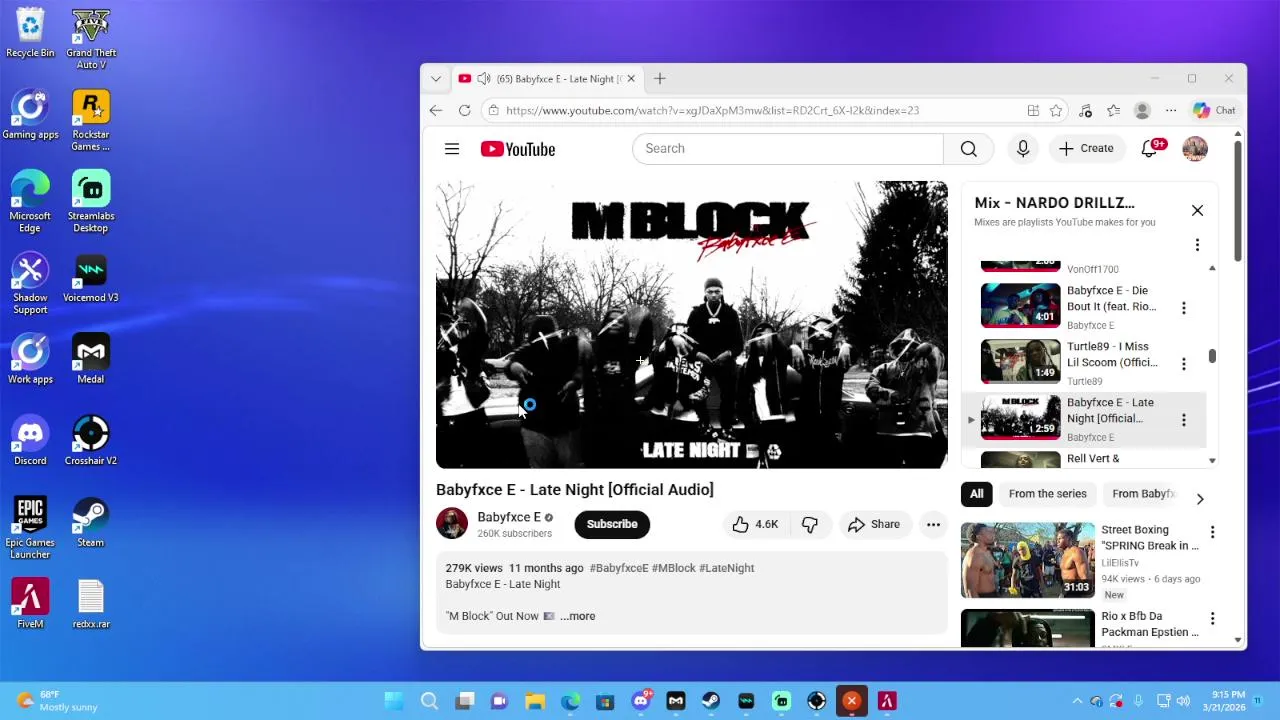Mute tab via speaker icon
Viewport: 1280px width, 720px height.
coord(484,79)
